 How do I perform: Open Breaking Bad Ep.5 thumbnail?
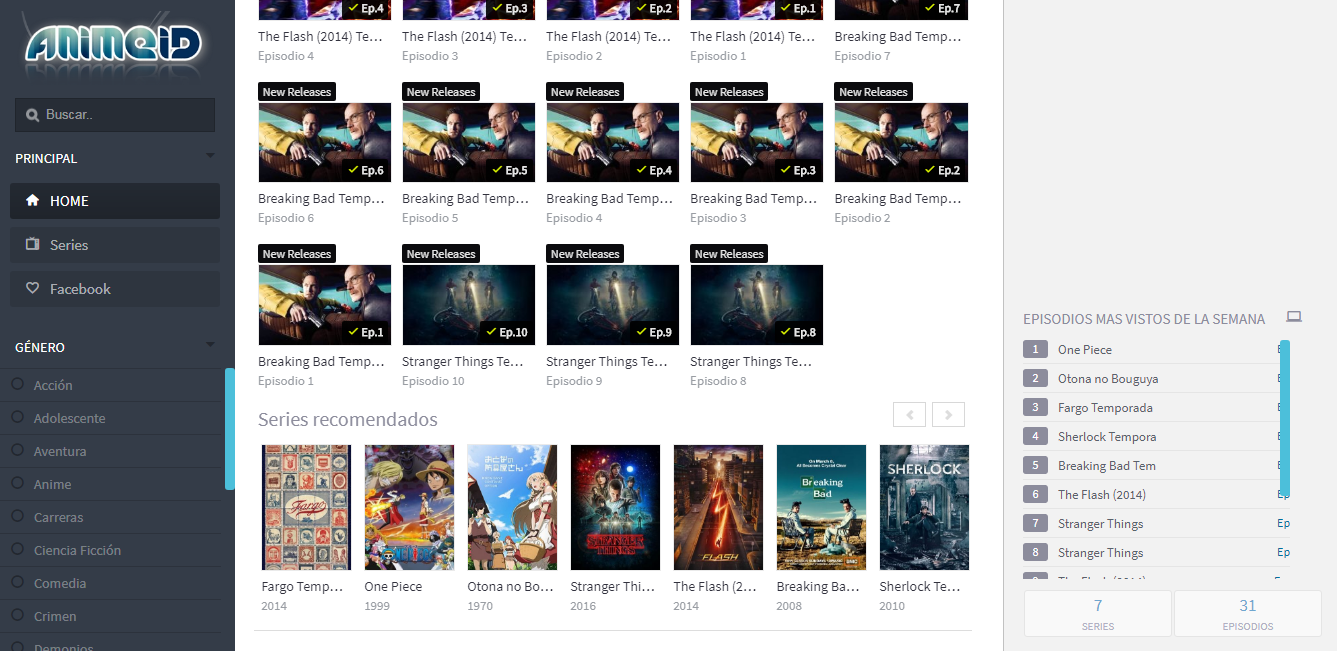[x=469, y=142]
